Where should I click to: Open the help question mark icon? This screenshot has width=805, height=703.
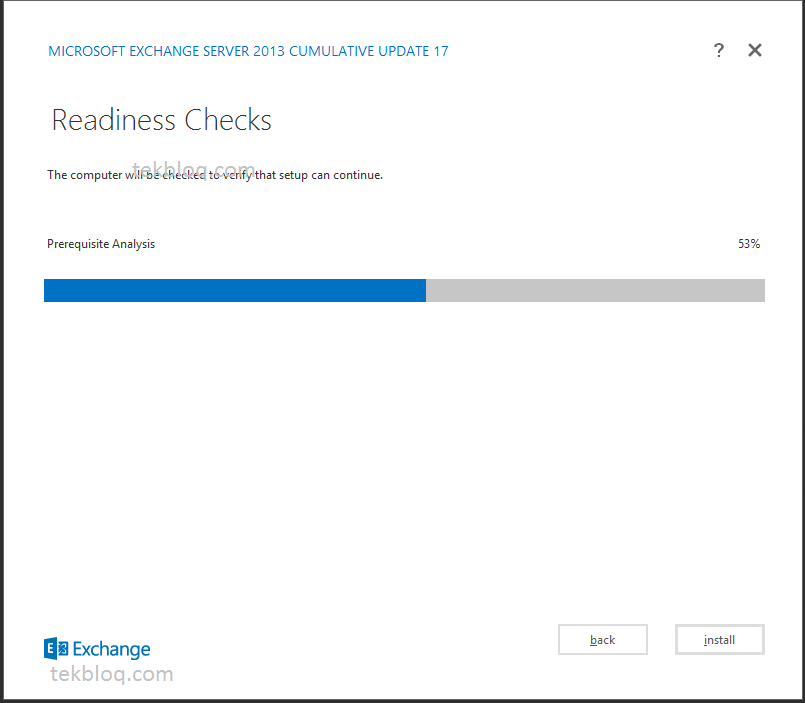[x=719, y=50]
